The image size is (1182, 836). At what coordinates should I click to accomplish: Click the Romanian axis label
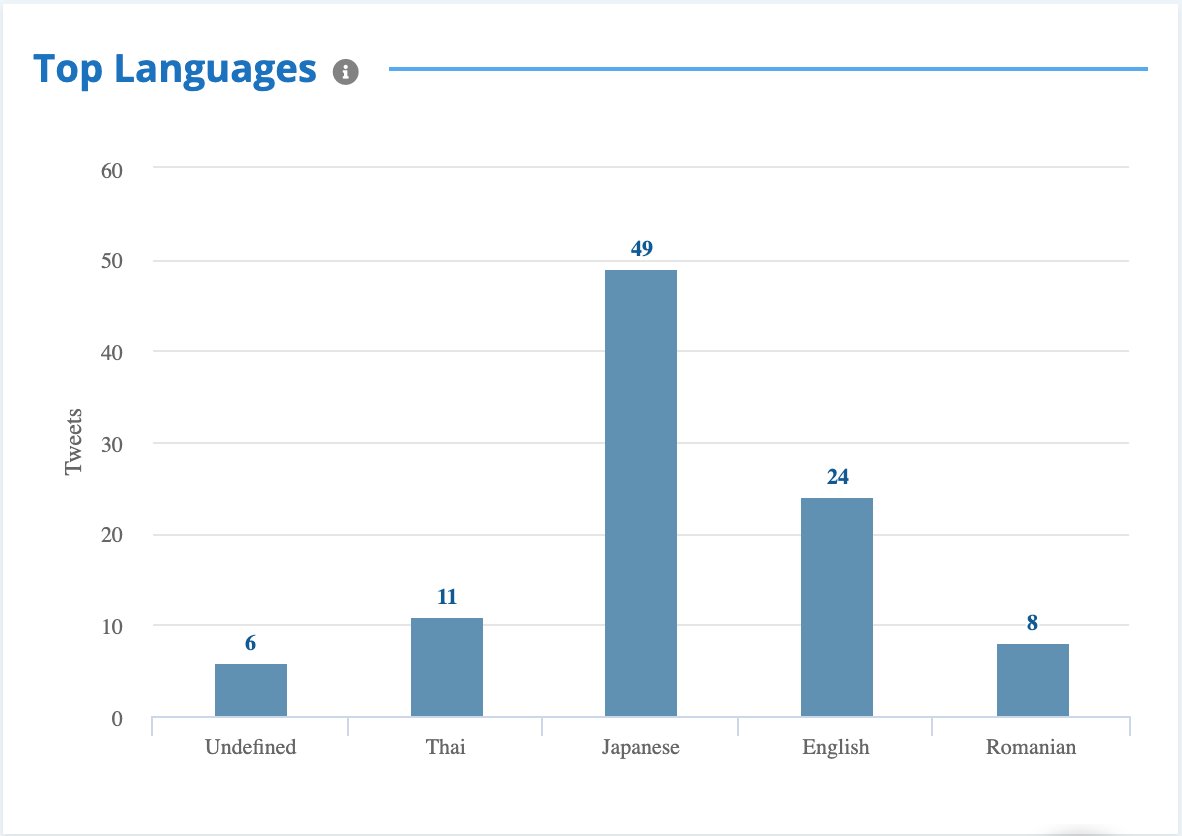[1031, 747]
